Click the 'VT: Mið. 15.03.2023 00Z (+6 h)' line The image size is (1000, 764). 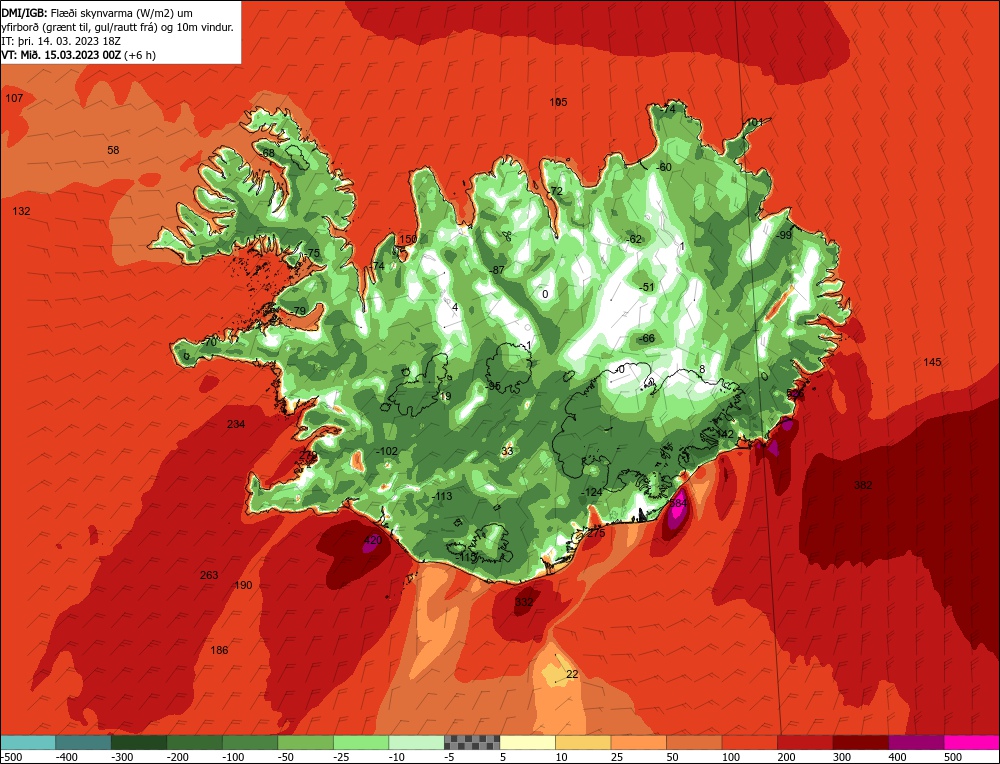click(78, 55)
